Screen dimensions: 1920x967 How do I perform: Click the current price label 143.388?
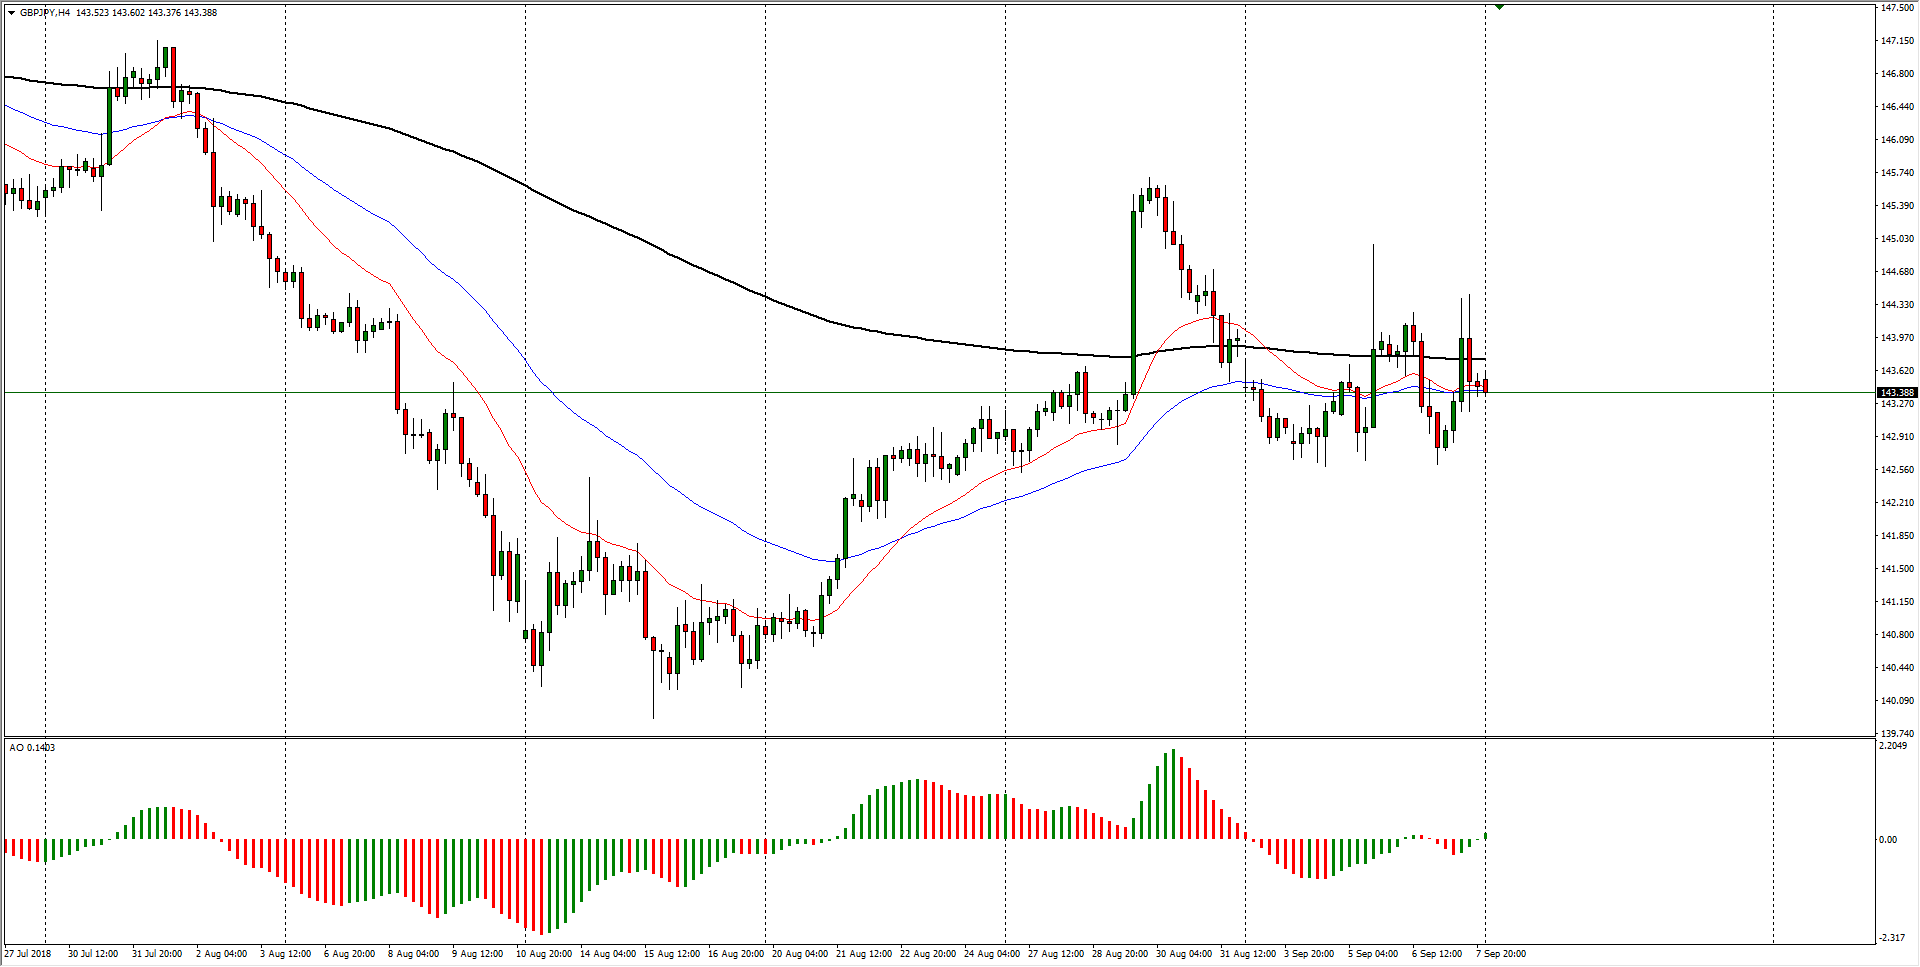1897,393
